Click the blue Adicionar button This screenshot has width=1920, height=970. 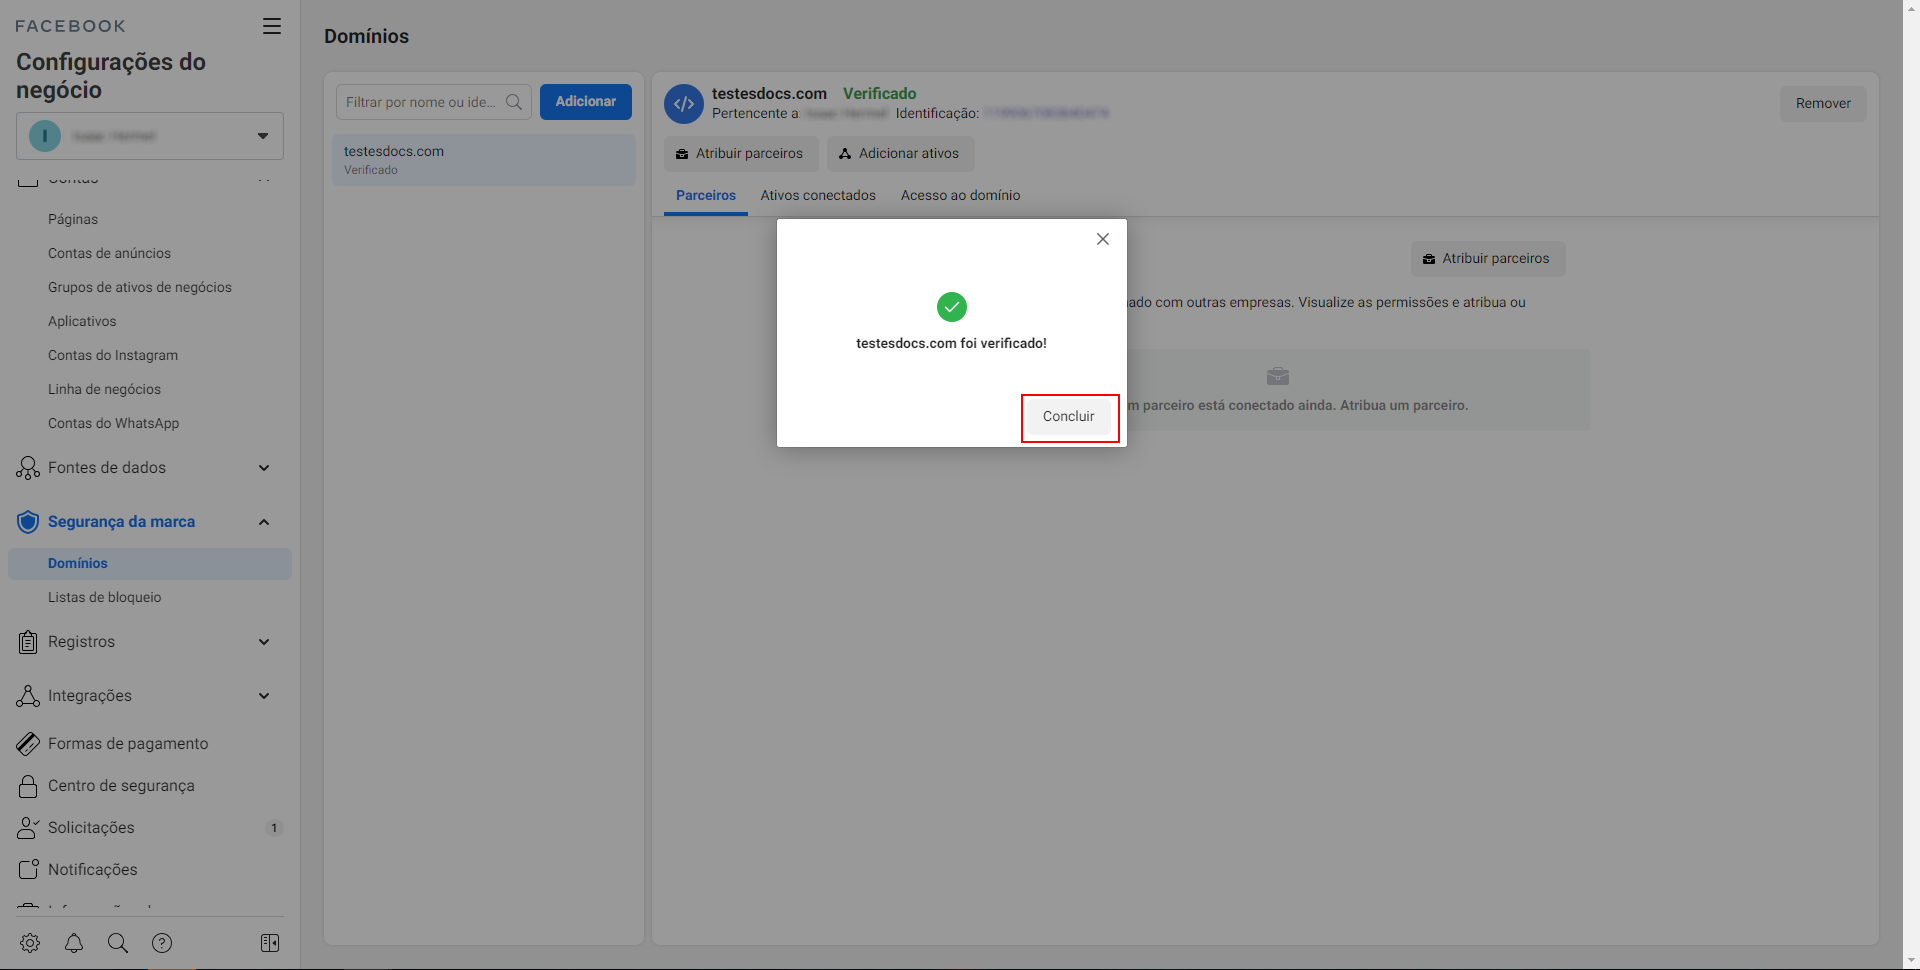tap(585, 102)
